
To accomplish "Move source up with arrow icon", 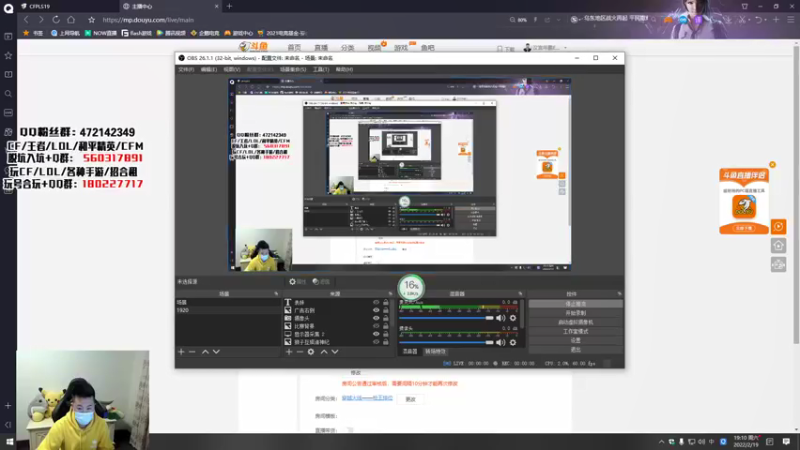I will click(x=324, y=352).
